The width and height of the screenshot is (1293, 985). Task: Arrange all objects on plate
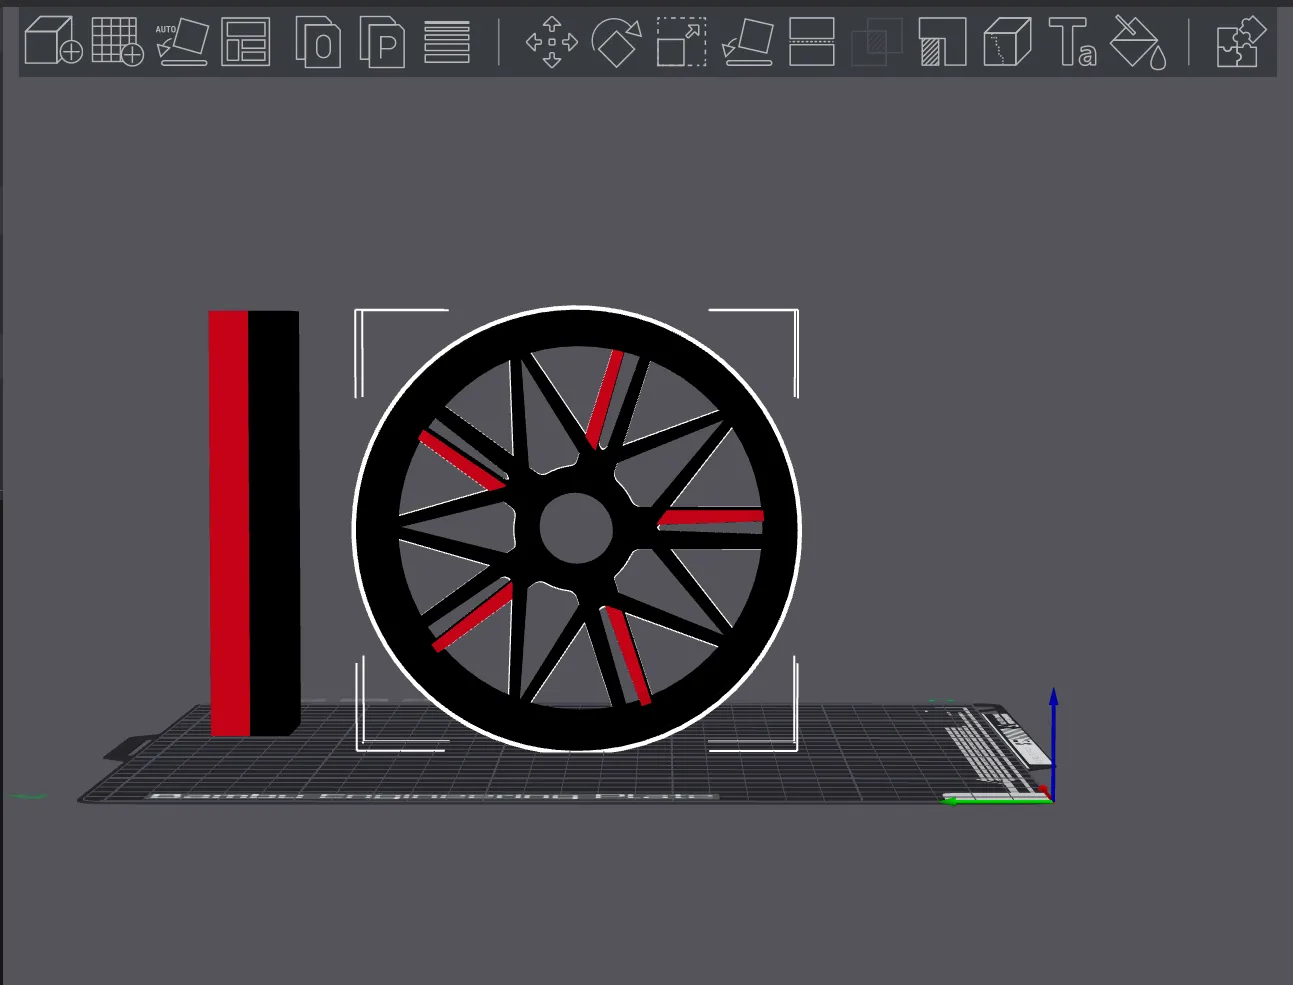(x=246, y=42)
